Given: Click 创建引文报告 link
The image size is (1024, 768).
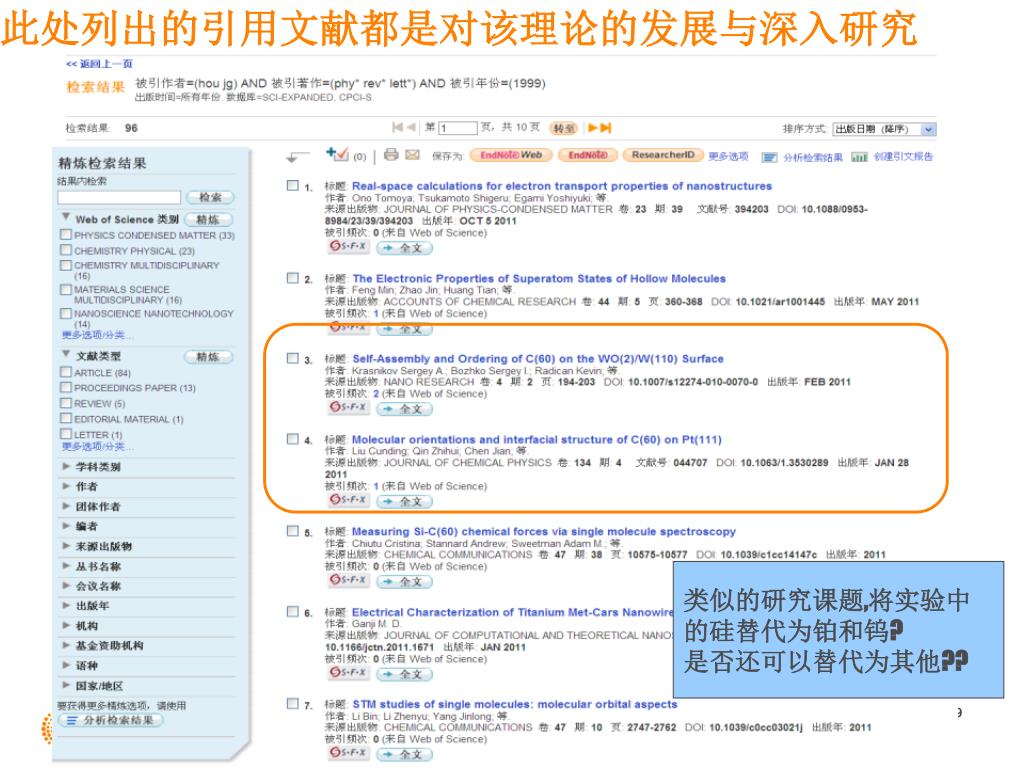Looking at the screenshot, I should 903,157.
